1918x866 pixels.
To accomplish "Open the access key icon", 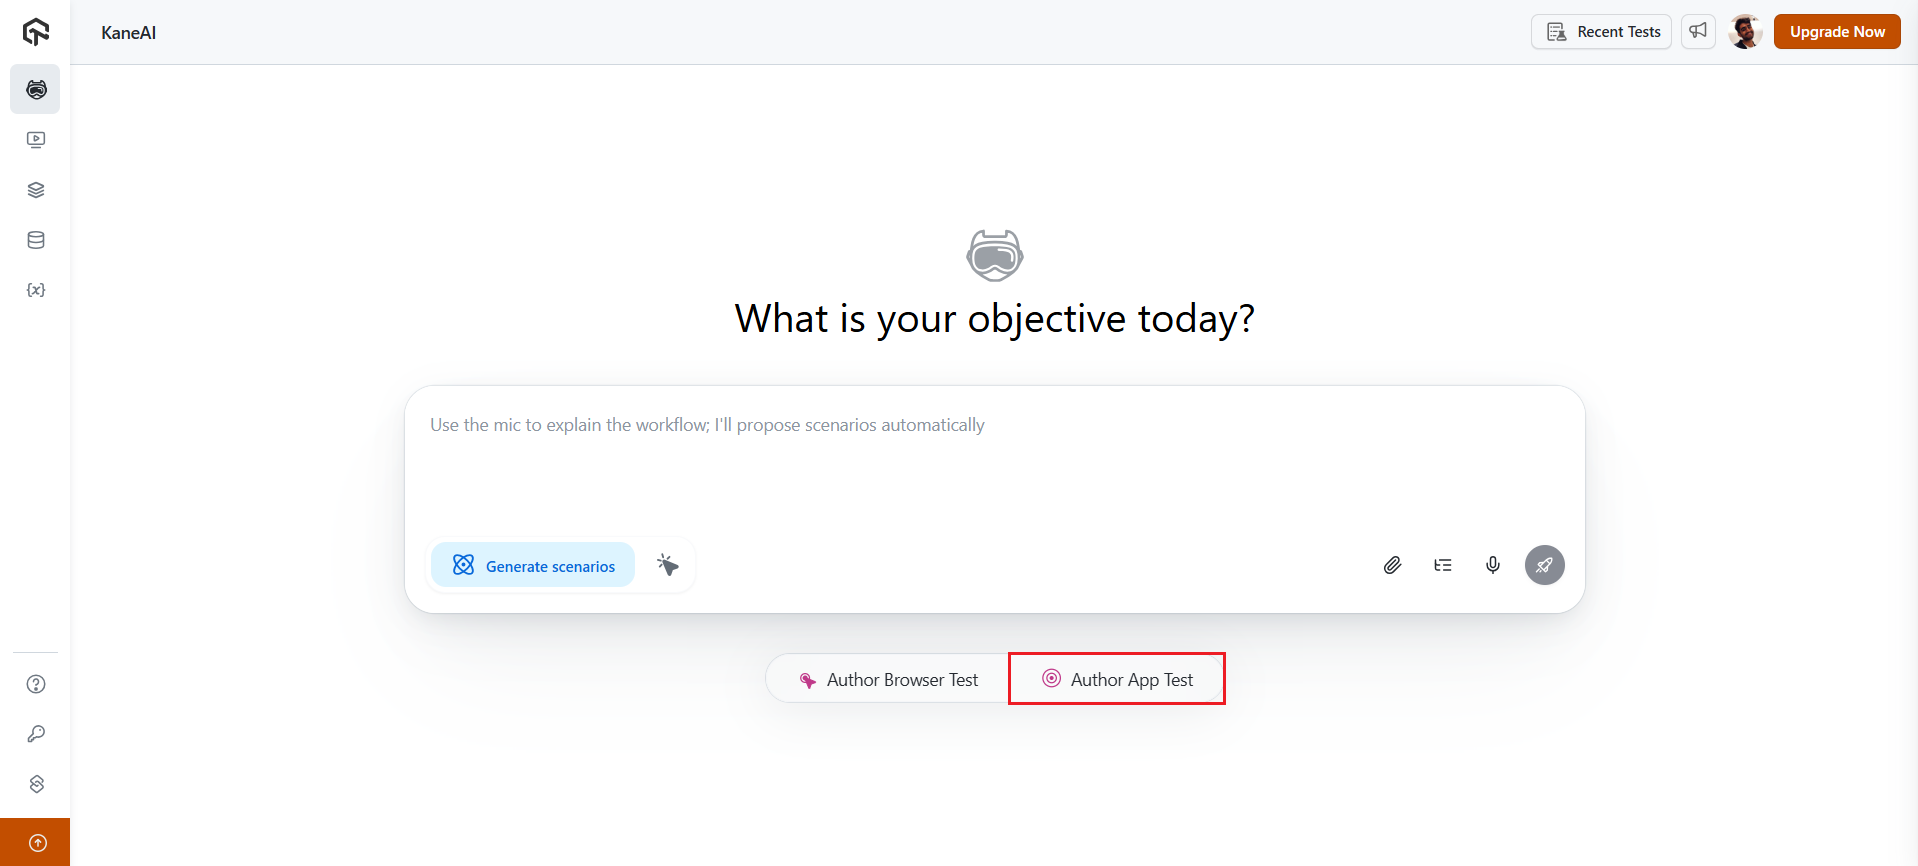I will coord(36,734).
